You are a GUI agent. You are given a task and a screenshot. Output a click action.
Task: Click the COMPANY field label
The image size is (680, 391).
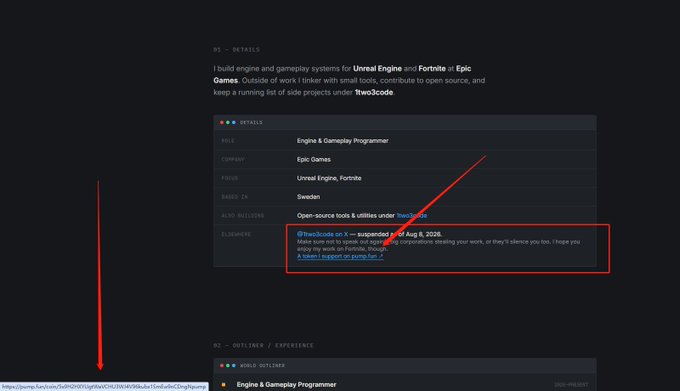click(233, 160)
